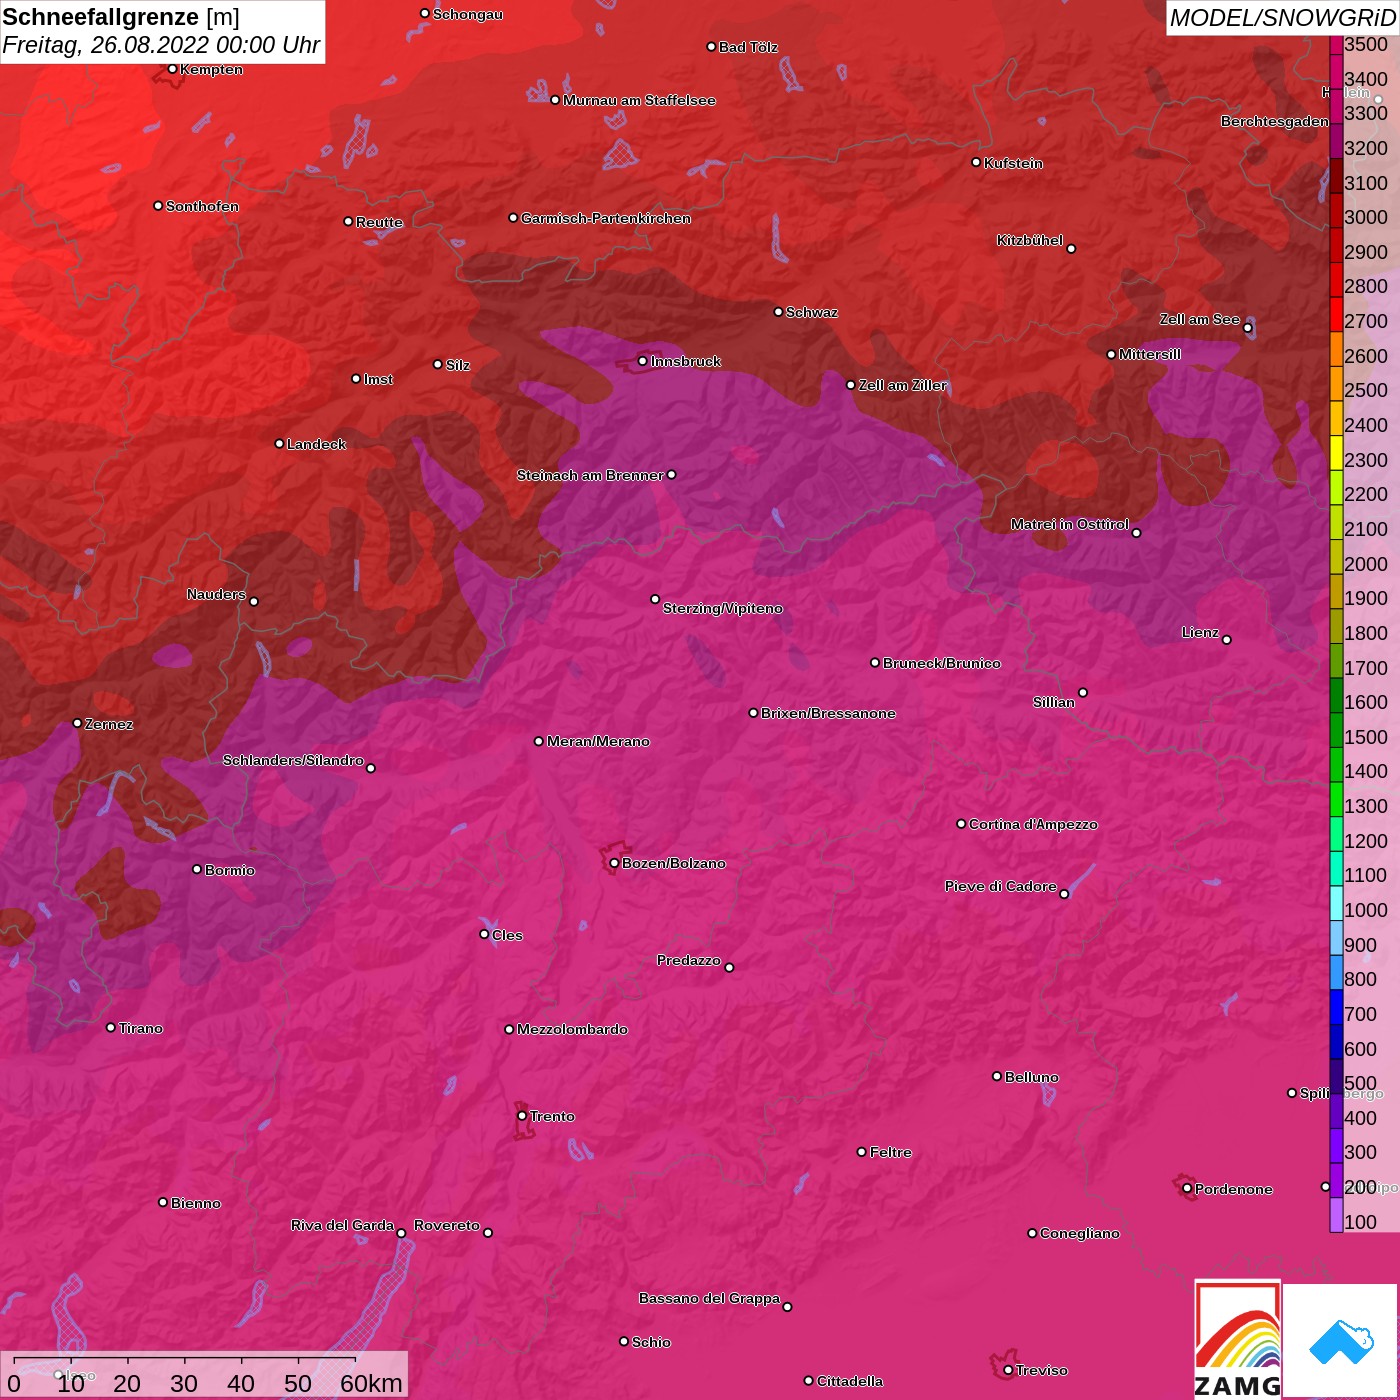The image size is (1400, 1400).
Task: Click the 1500 m green legend swatch
Action: (1336, 729)
